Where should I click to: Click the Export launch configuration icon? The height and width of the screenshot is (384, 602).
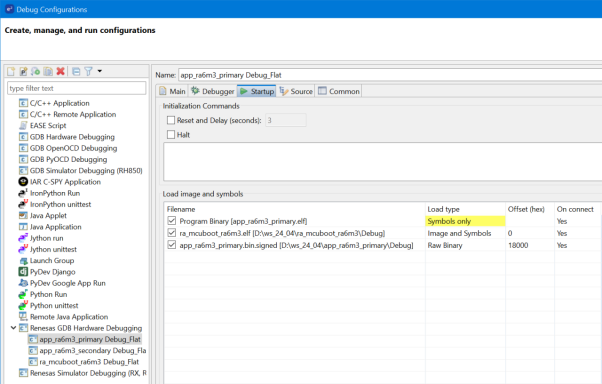(35, 71)
